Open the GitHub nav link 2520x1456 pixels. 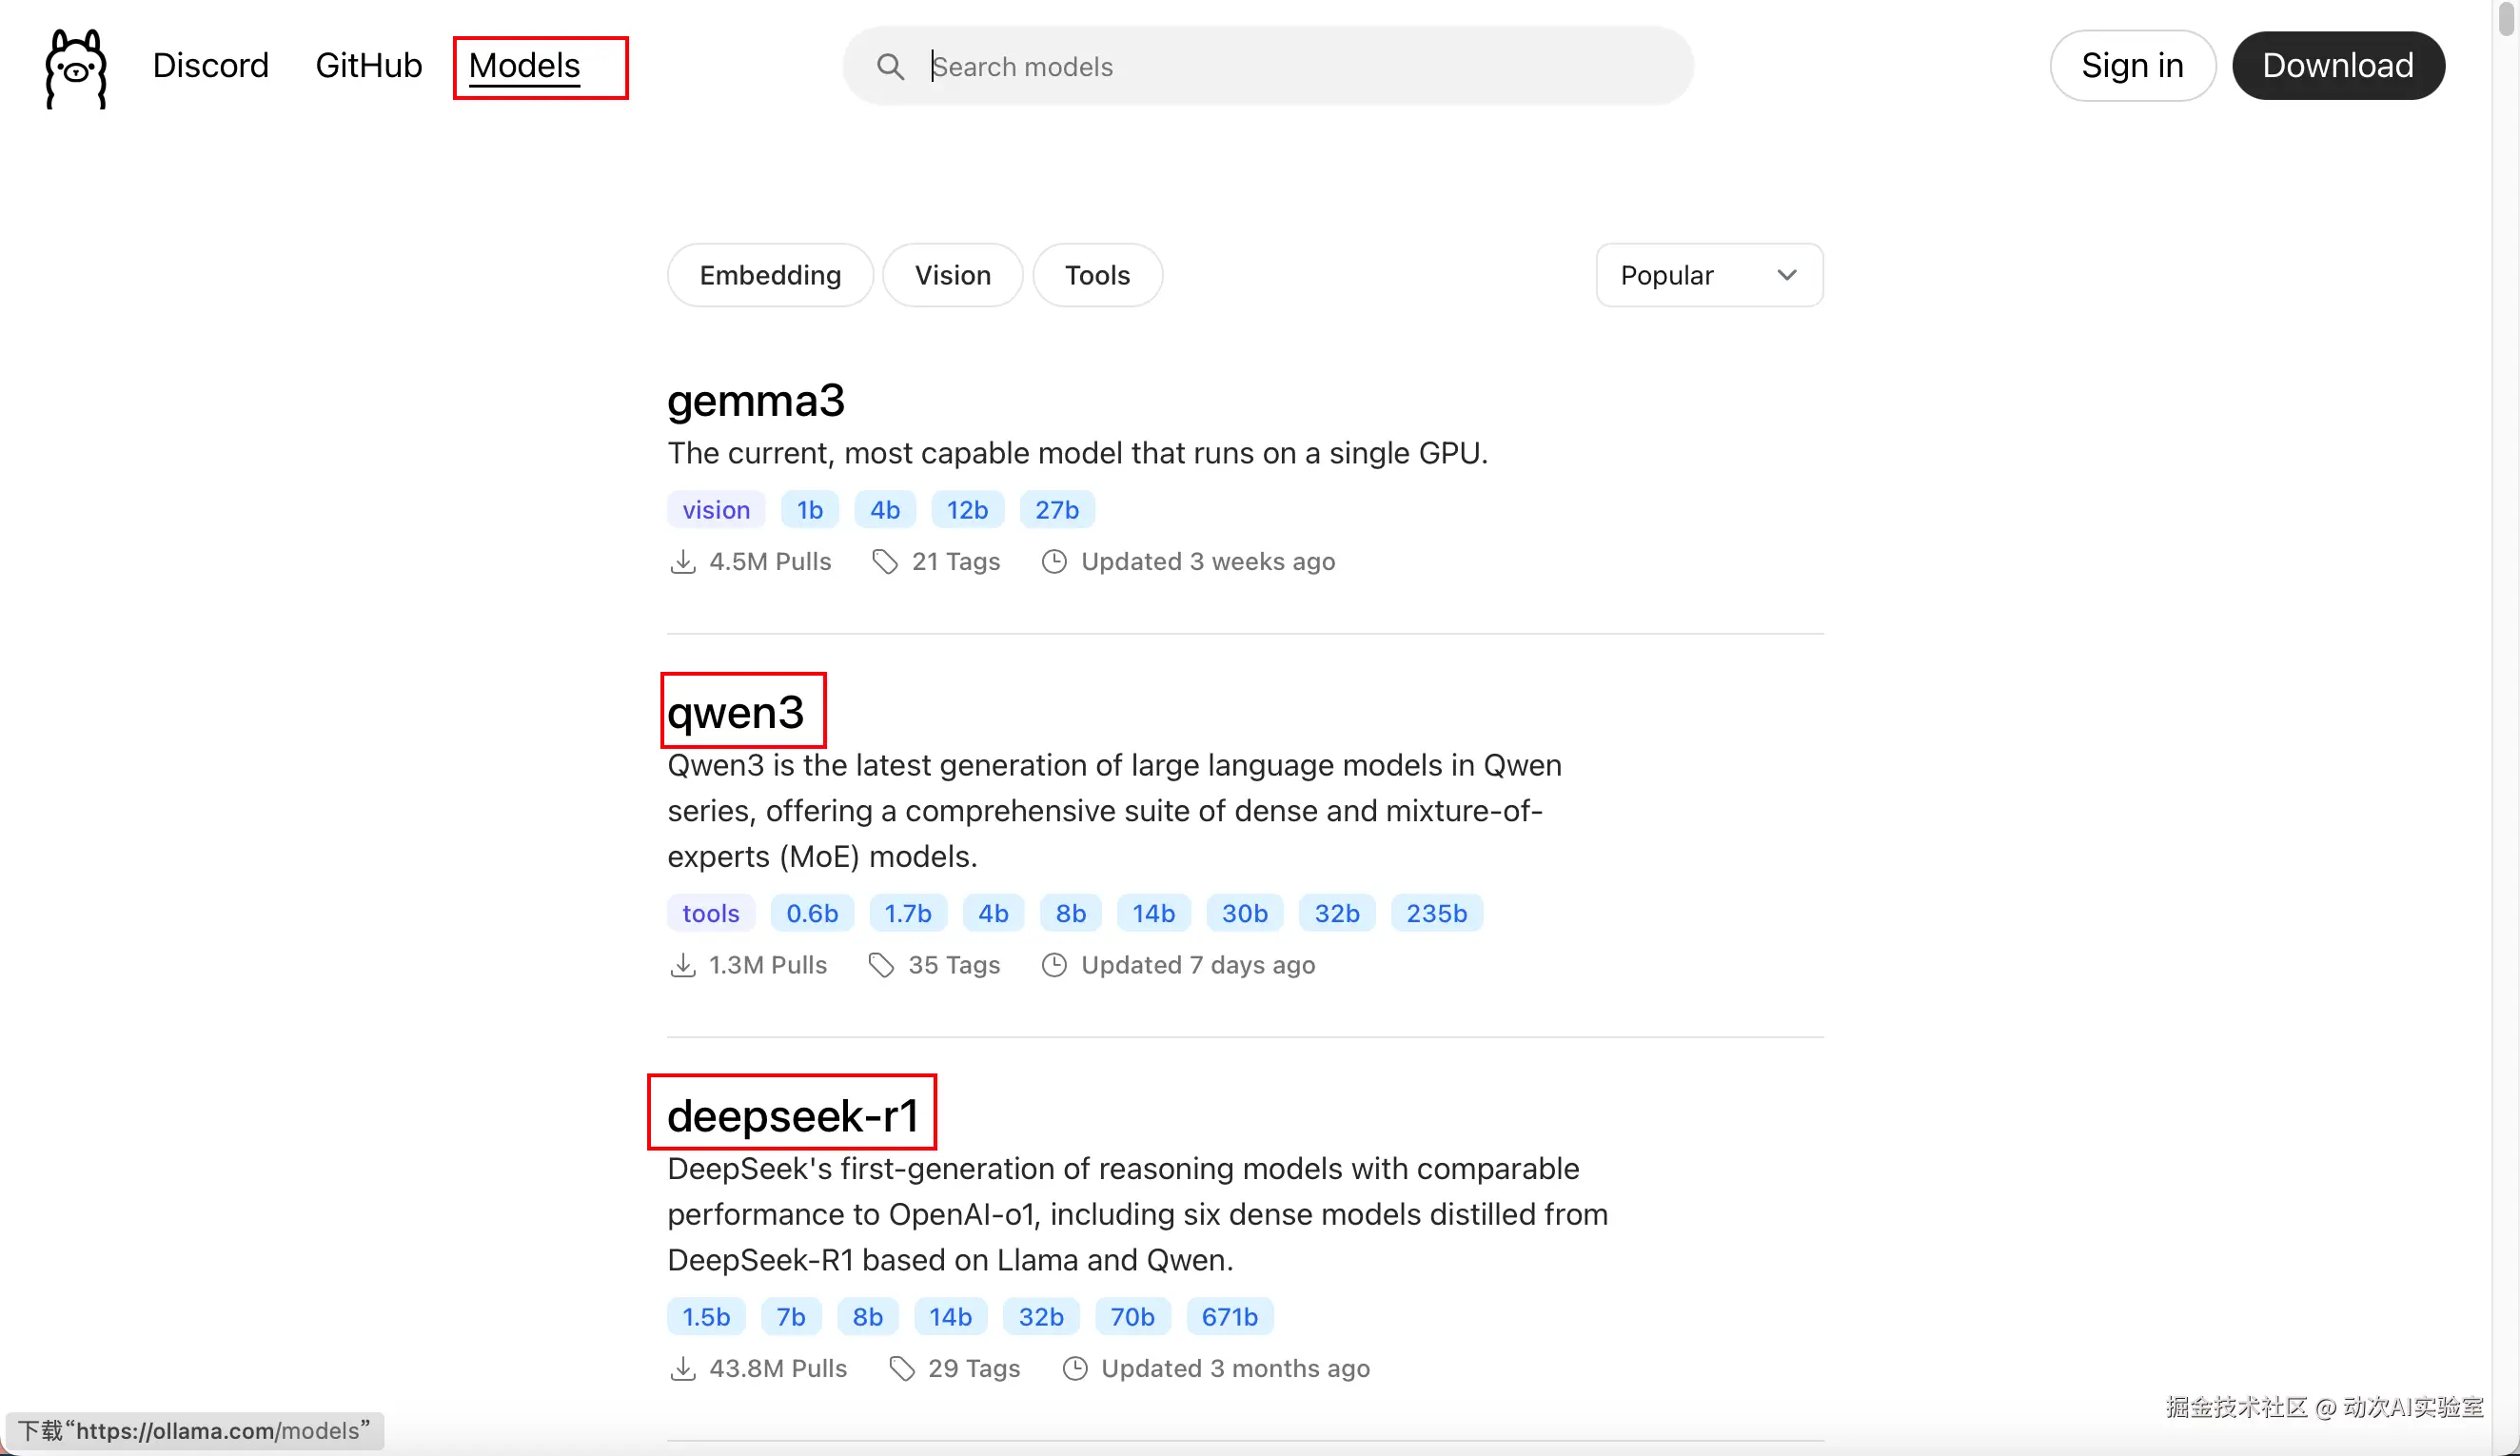point(368,66)
